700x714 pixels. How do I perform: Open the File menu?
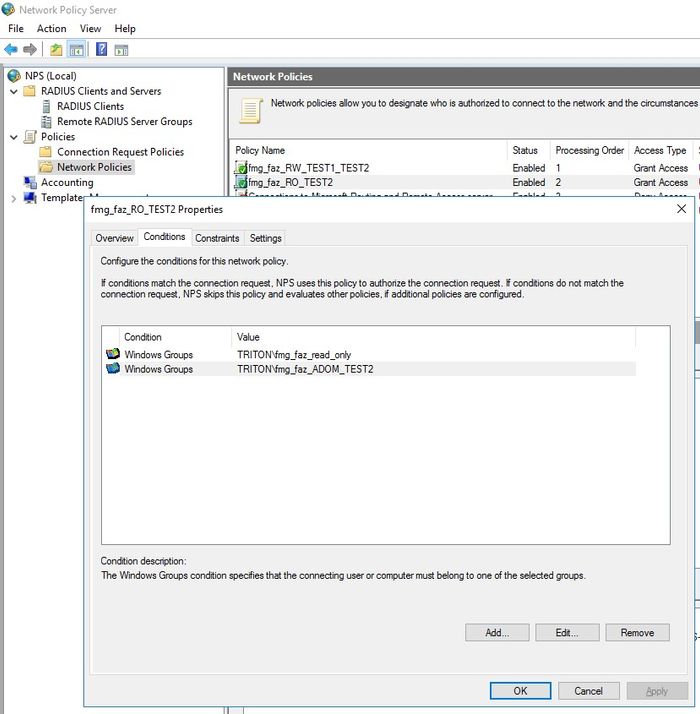click(x=16, y=29)
